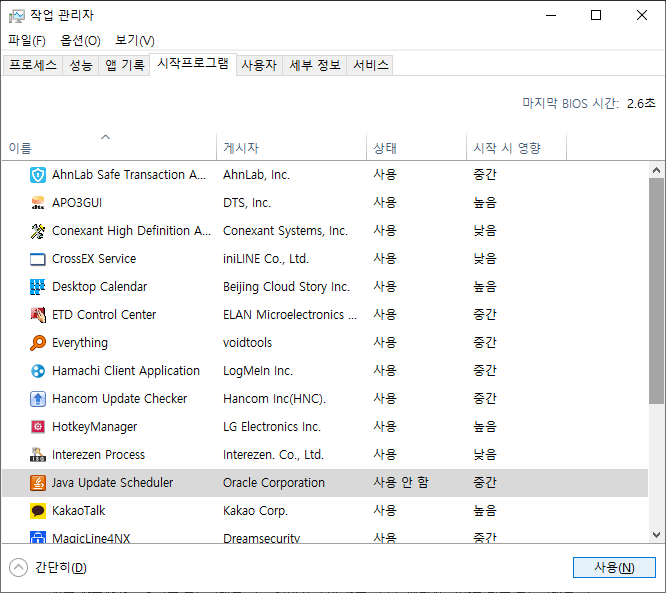666x593 pixels.
Task: Switch to the 앱 기록 tab
Action: tap(124, 65)
